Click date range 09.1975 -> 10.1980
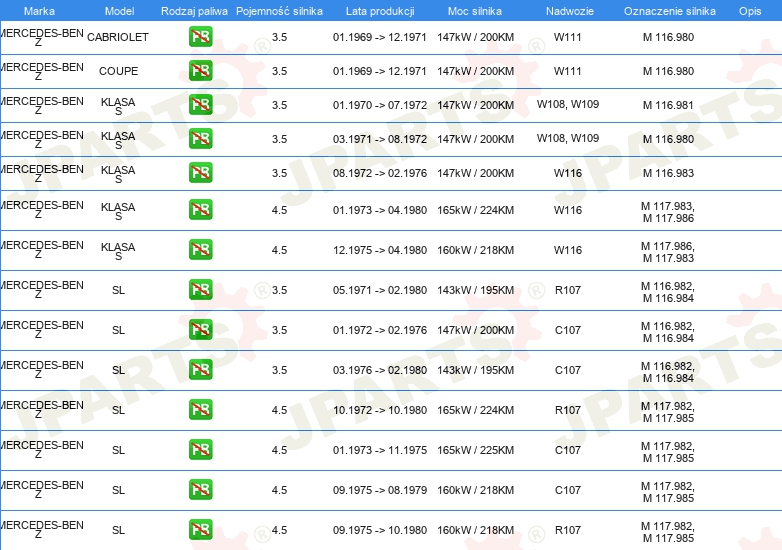782x550 pixels. tap(380, 530)
